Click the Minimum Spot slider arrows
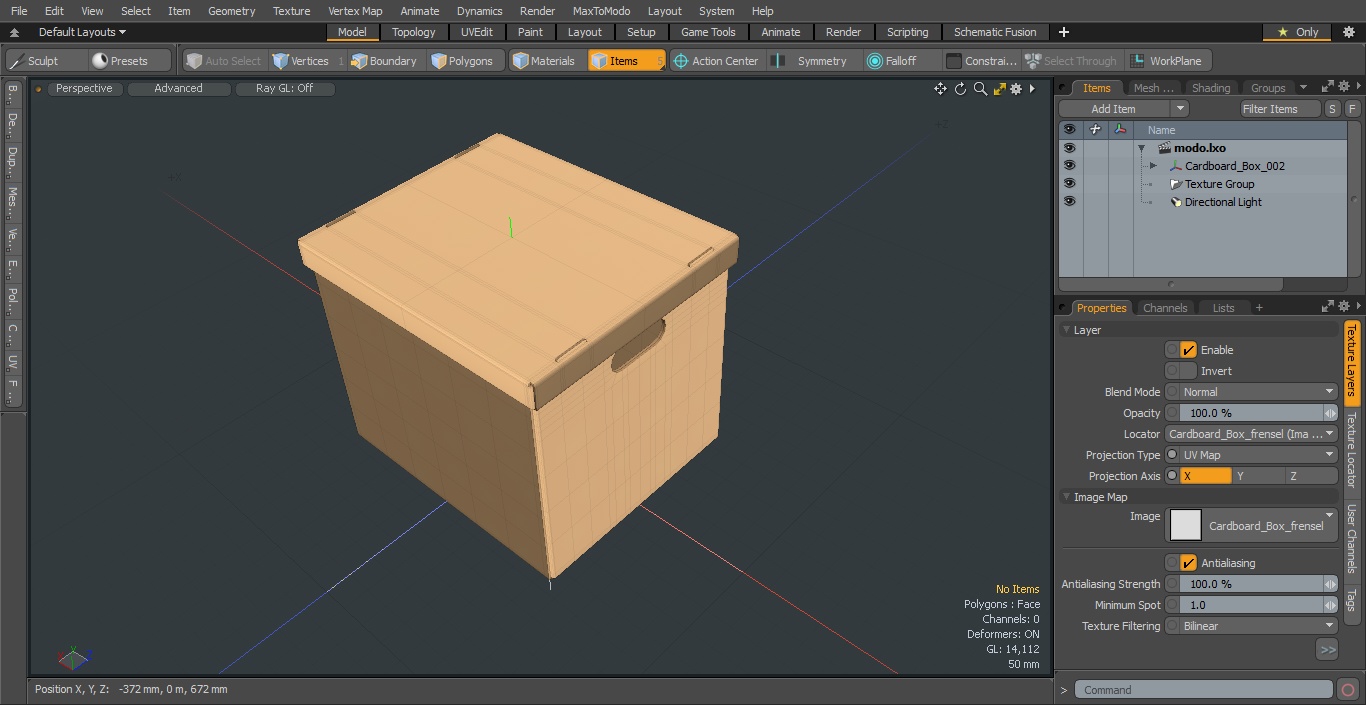The image size is (1366, 705). [x=1330, y=605]
